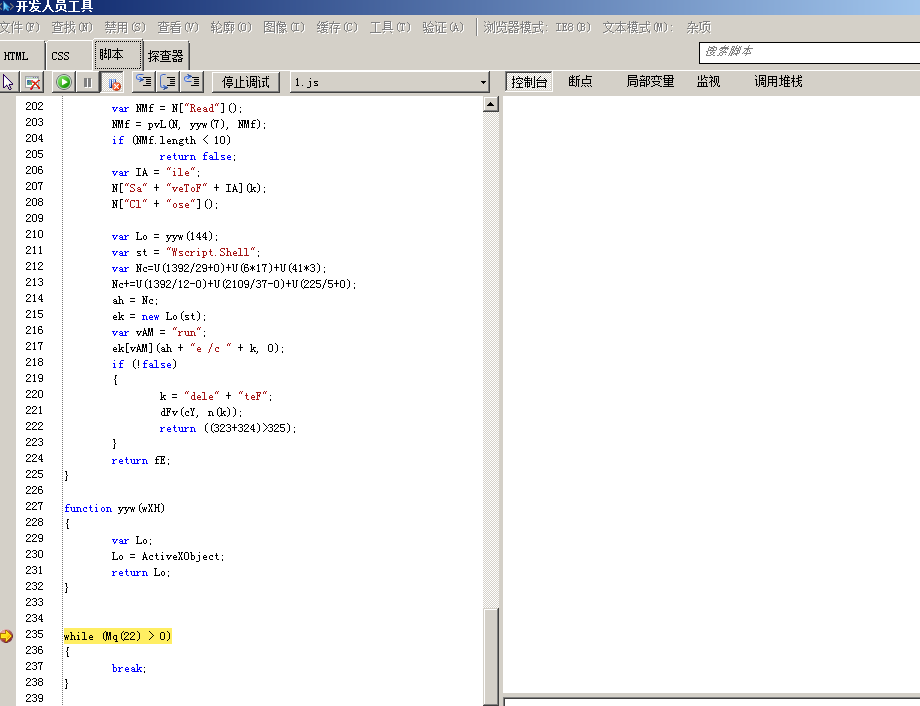Viewport: 920px width, 706px height.
Task: Open the 文本模式 menu
Action: tap(638, 28)
